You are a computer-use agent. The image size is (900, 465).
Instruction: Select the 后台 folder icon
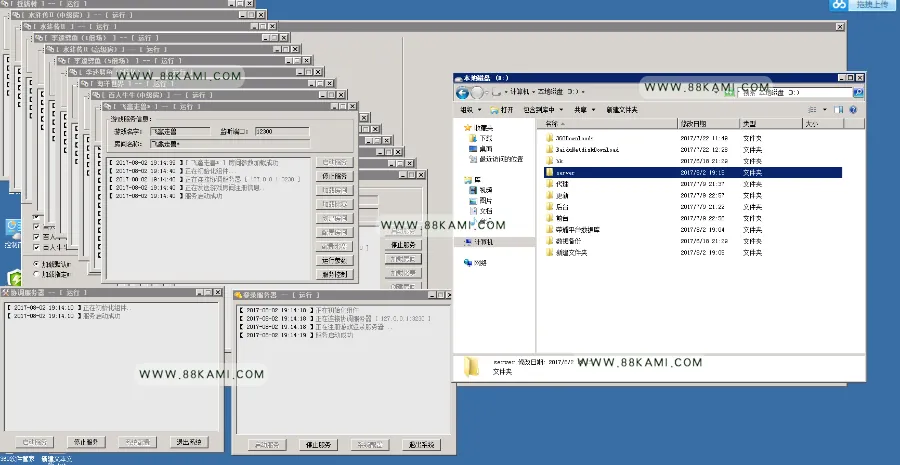[549, 207]
